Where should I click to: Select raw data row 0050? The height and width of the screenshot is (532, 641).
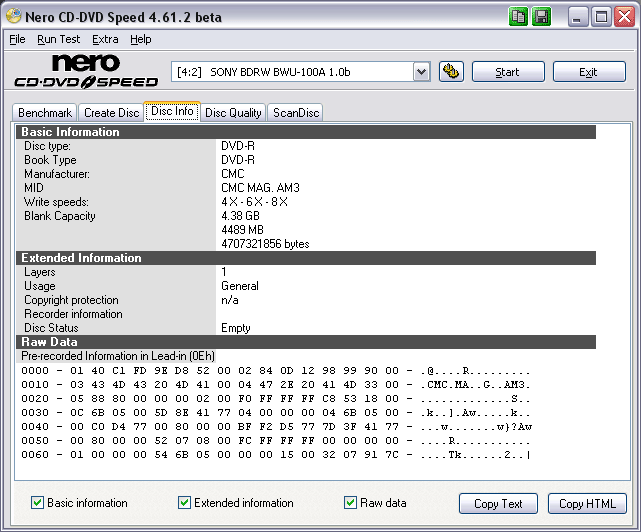[x=276, y=441]
